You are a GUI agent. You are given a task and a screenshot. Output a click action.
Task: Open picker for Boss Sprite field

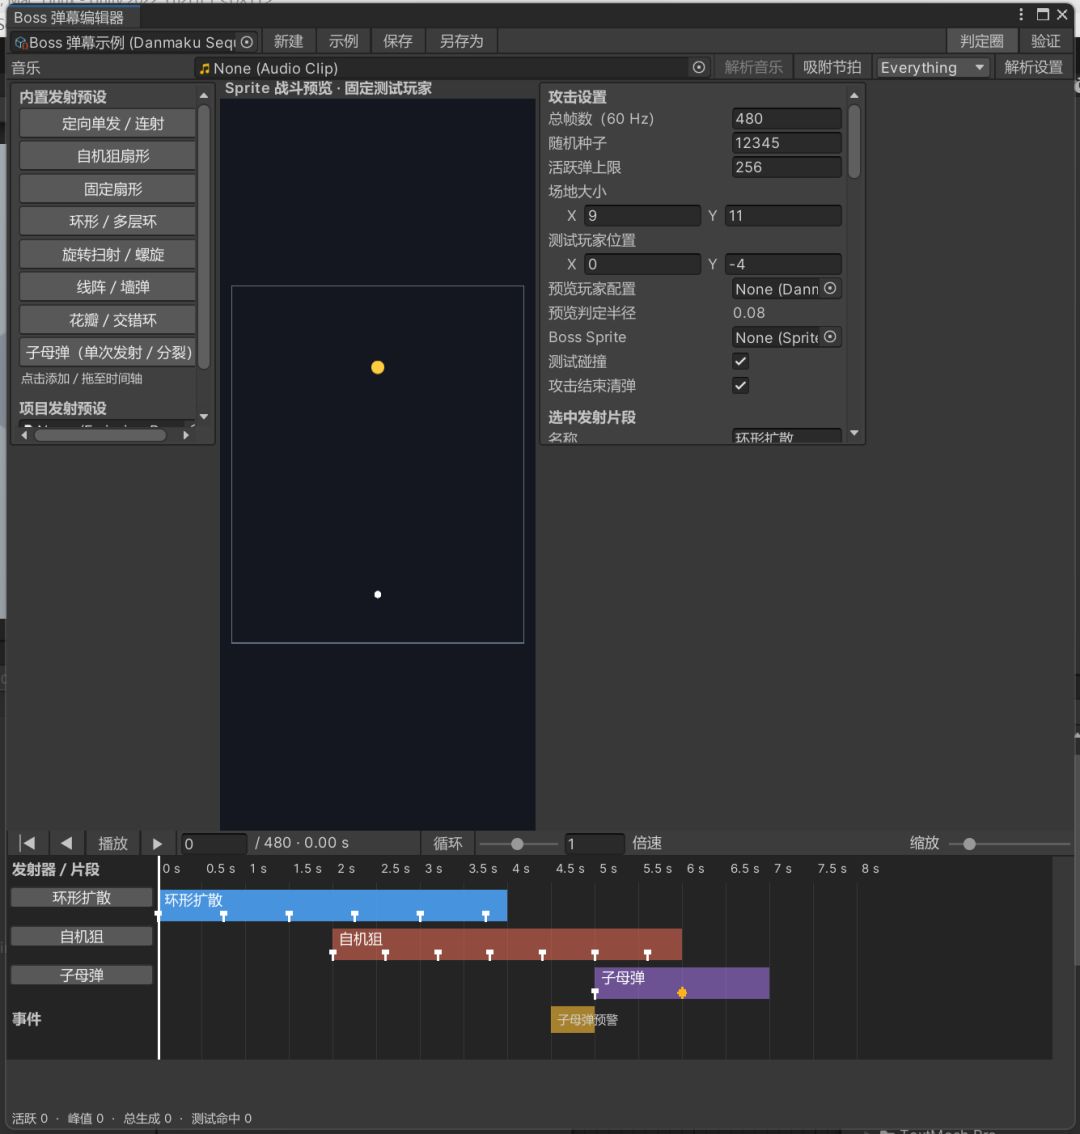pyautogui.click(x=830, y=337)
